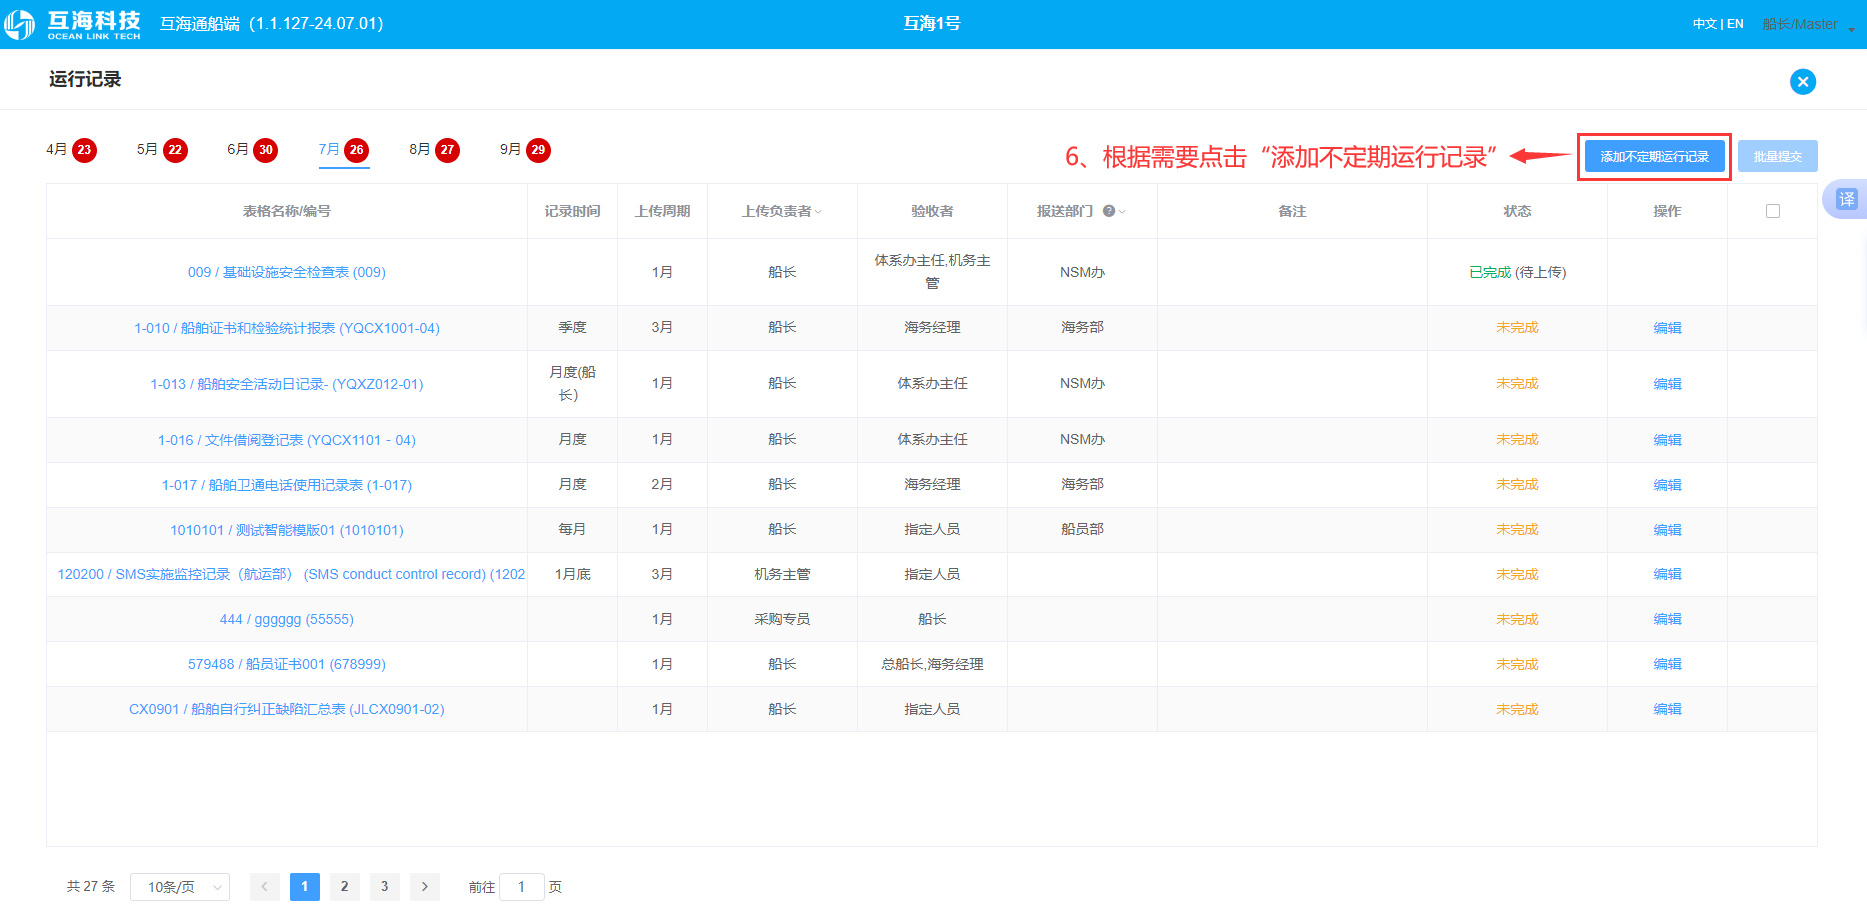1867x919 pixels.
Task: Click 编辑 for row 120200 SMS
Action: tap(1667, 574)
